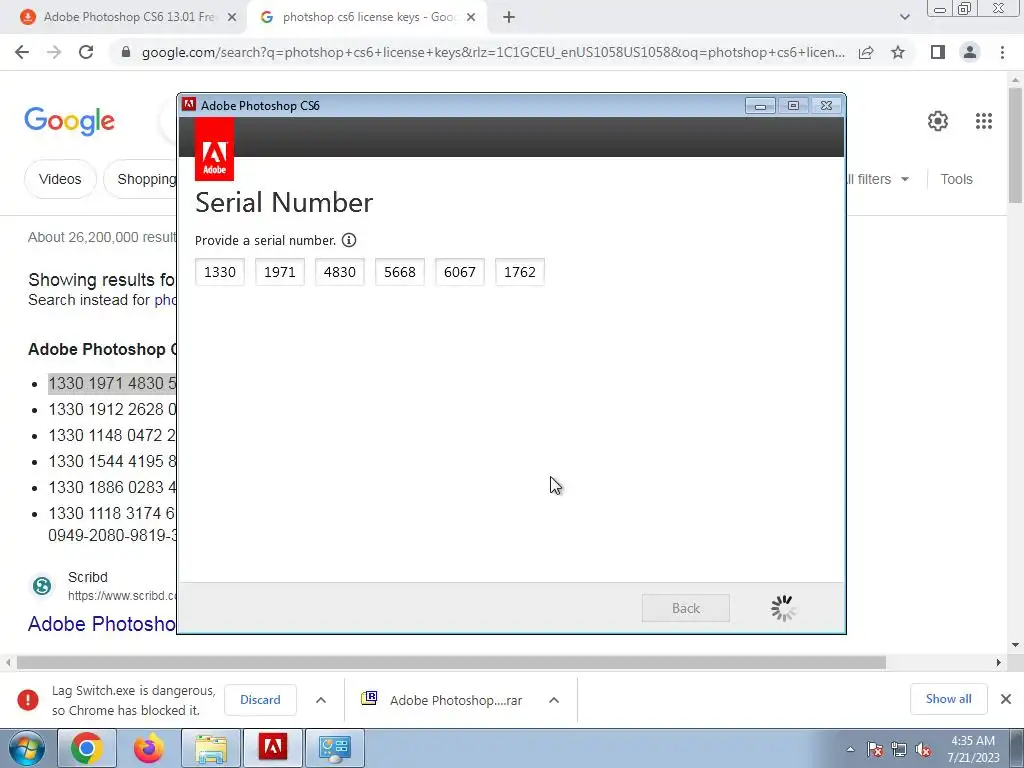The image size is (1024, 768).
Task: Share this page icon in address bar
Action: click(x=866, y=52)
